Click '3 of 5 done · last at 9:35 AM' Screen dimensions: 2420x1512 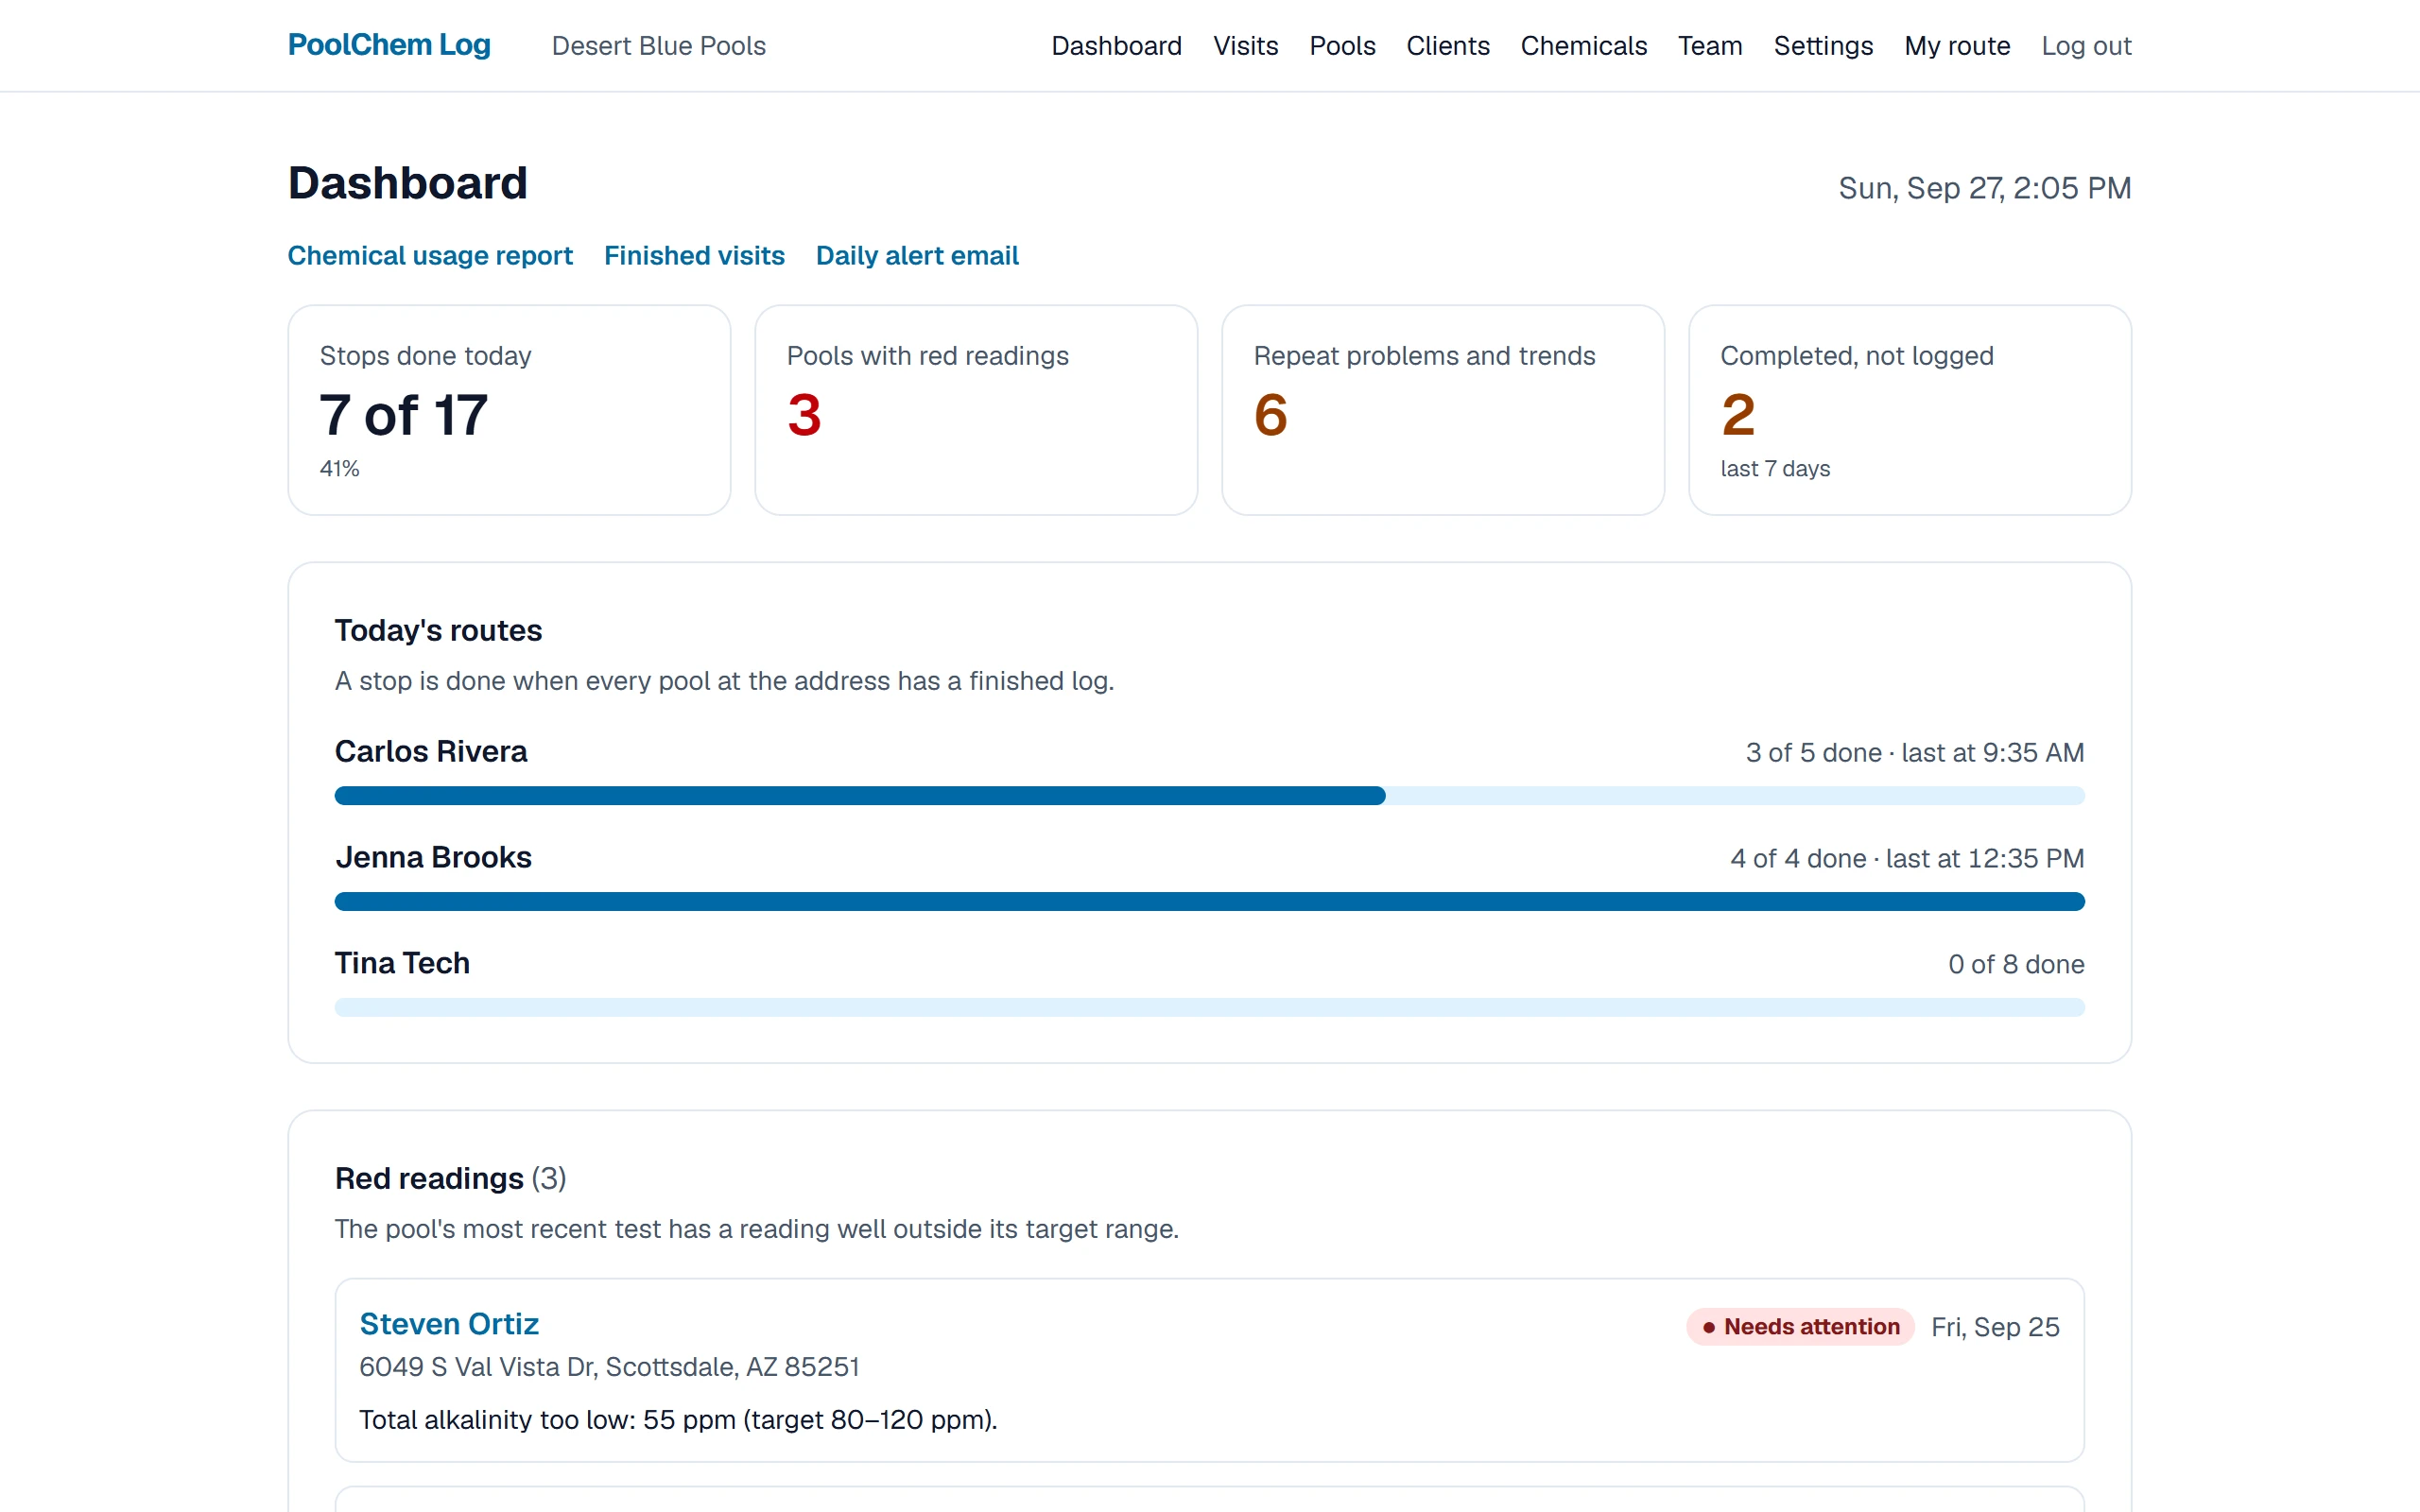tap(1915, 753)
